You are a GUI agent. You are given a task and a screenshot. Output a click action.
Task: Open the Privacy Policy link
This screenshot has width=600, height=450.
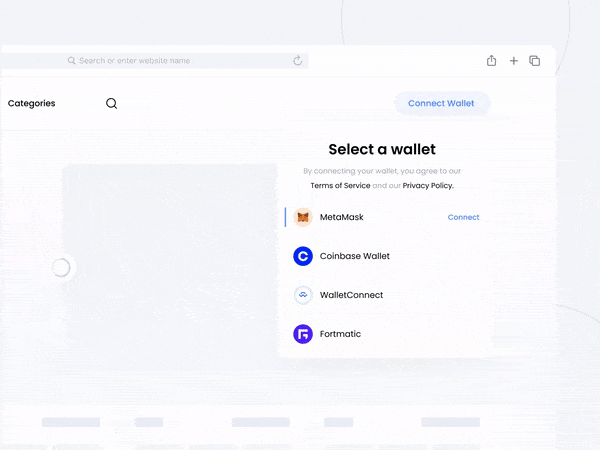click(x=428, y=186)
